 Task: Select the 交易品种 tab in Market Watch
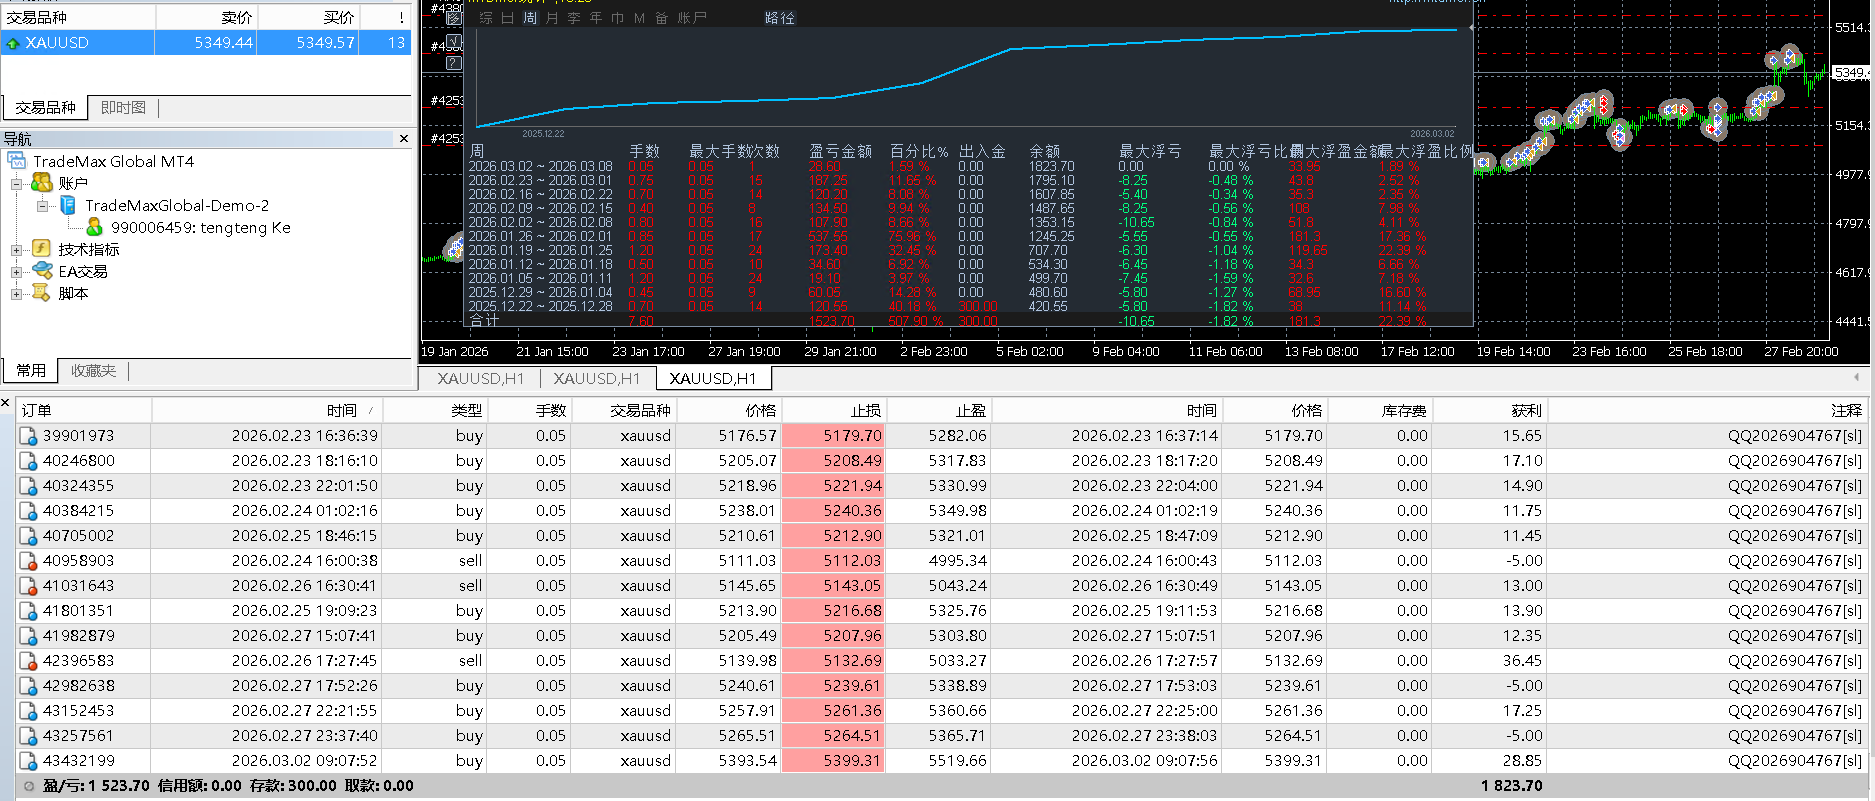[45, 108]
